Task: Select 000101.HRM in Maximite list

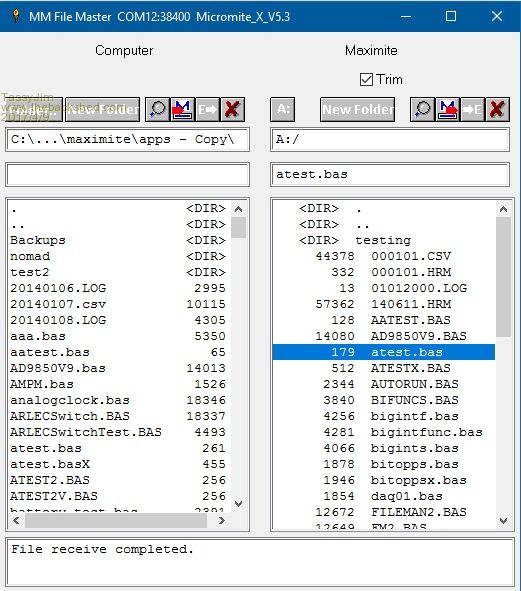Action: coord(384,272)
